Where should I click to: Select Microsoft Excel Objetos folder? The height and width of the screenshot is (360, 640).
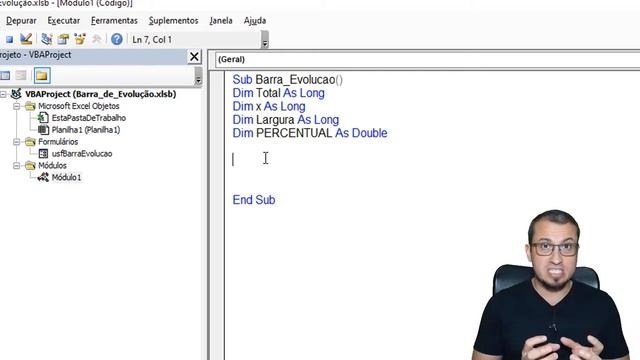[79, 106]
